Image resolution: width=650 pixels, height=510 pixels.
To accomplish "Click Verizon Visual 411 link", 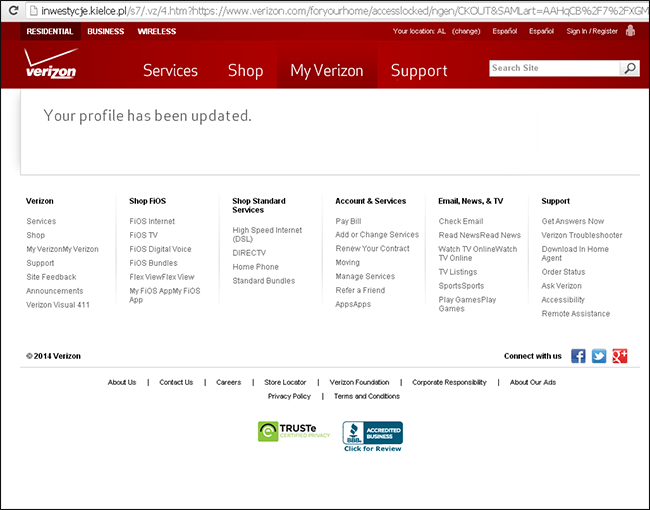I will pyautogui.click(x=58, y=305).
